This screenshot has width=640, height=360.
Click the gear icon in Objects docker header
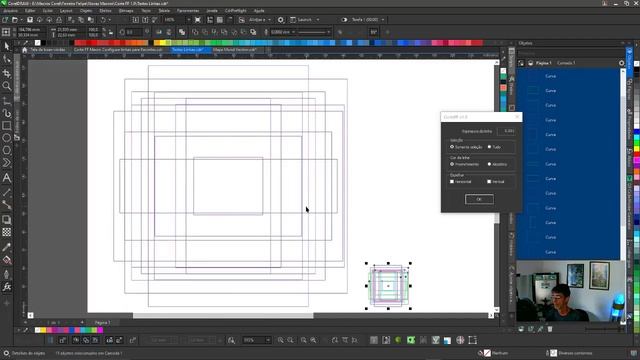pos(621,63)
